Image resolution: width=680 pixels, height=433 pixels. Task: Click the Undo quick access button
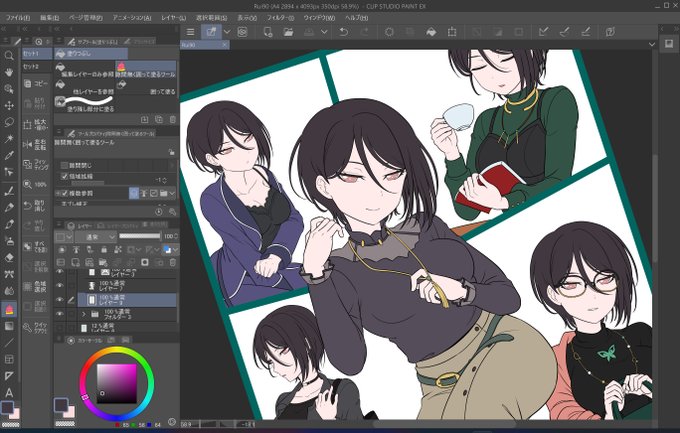coord(36,205)
